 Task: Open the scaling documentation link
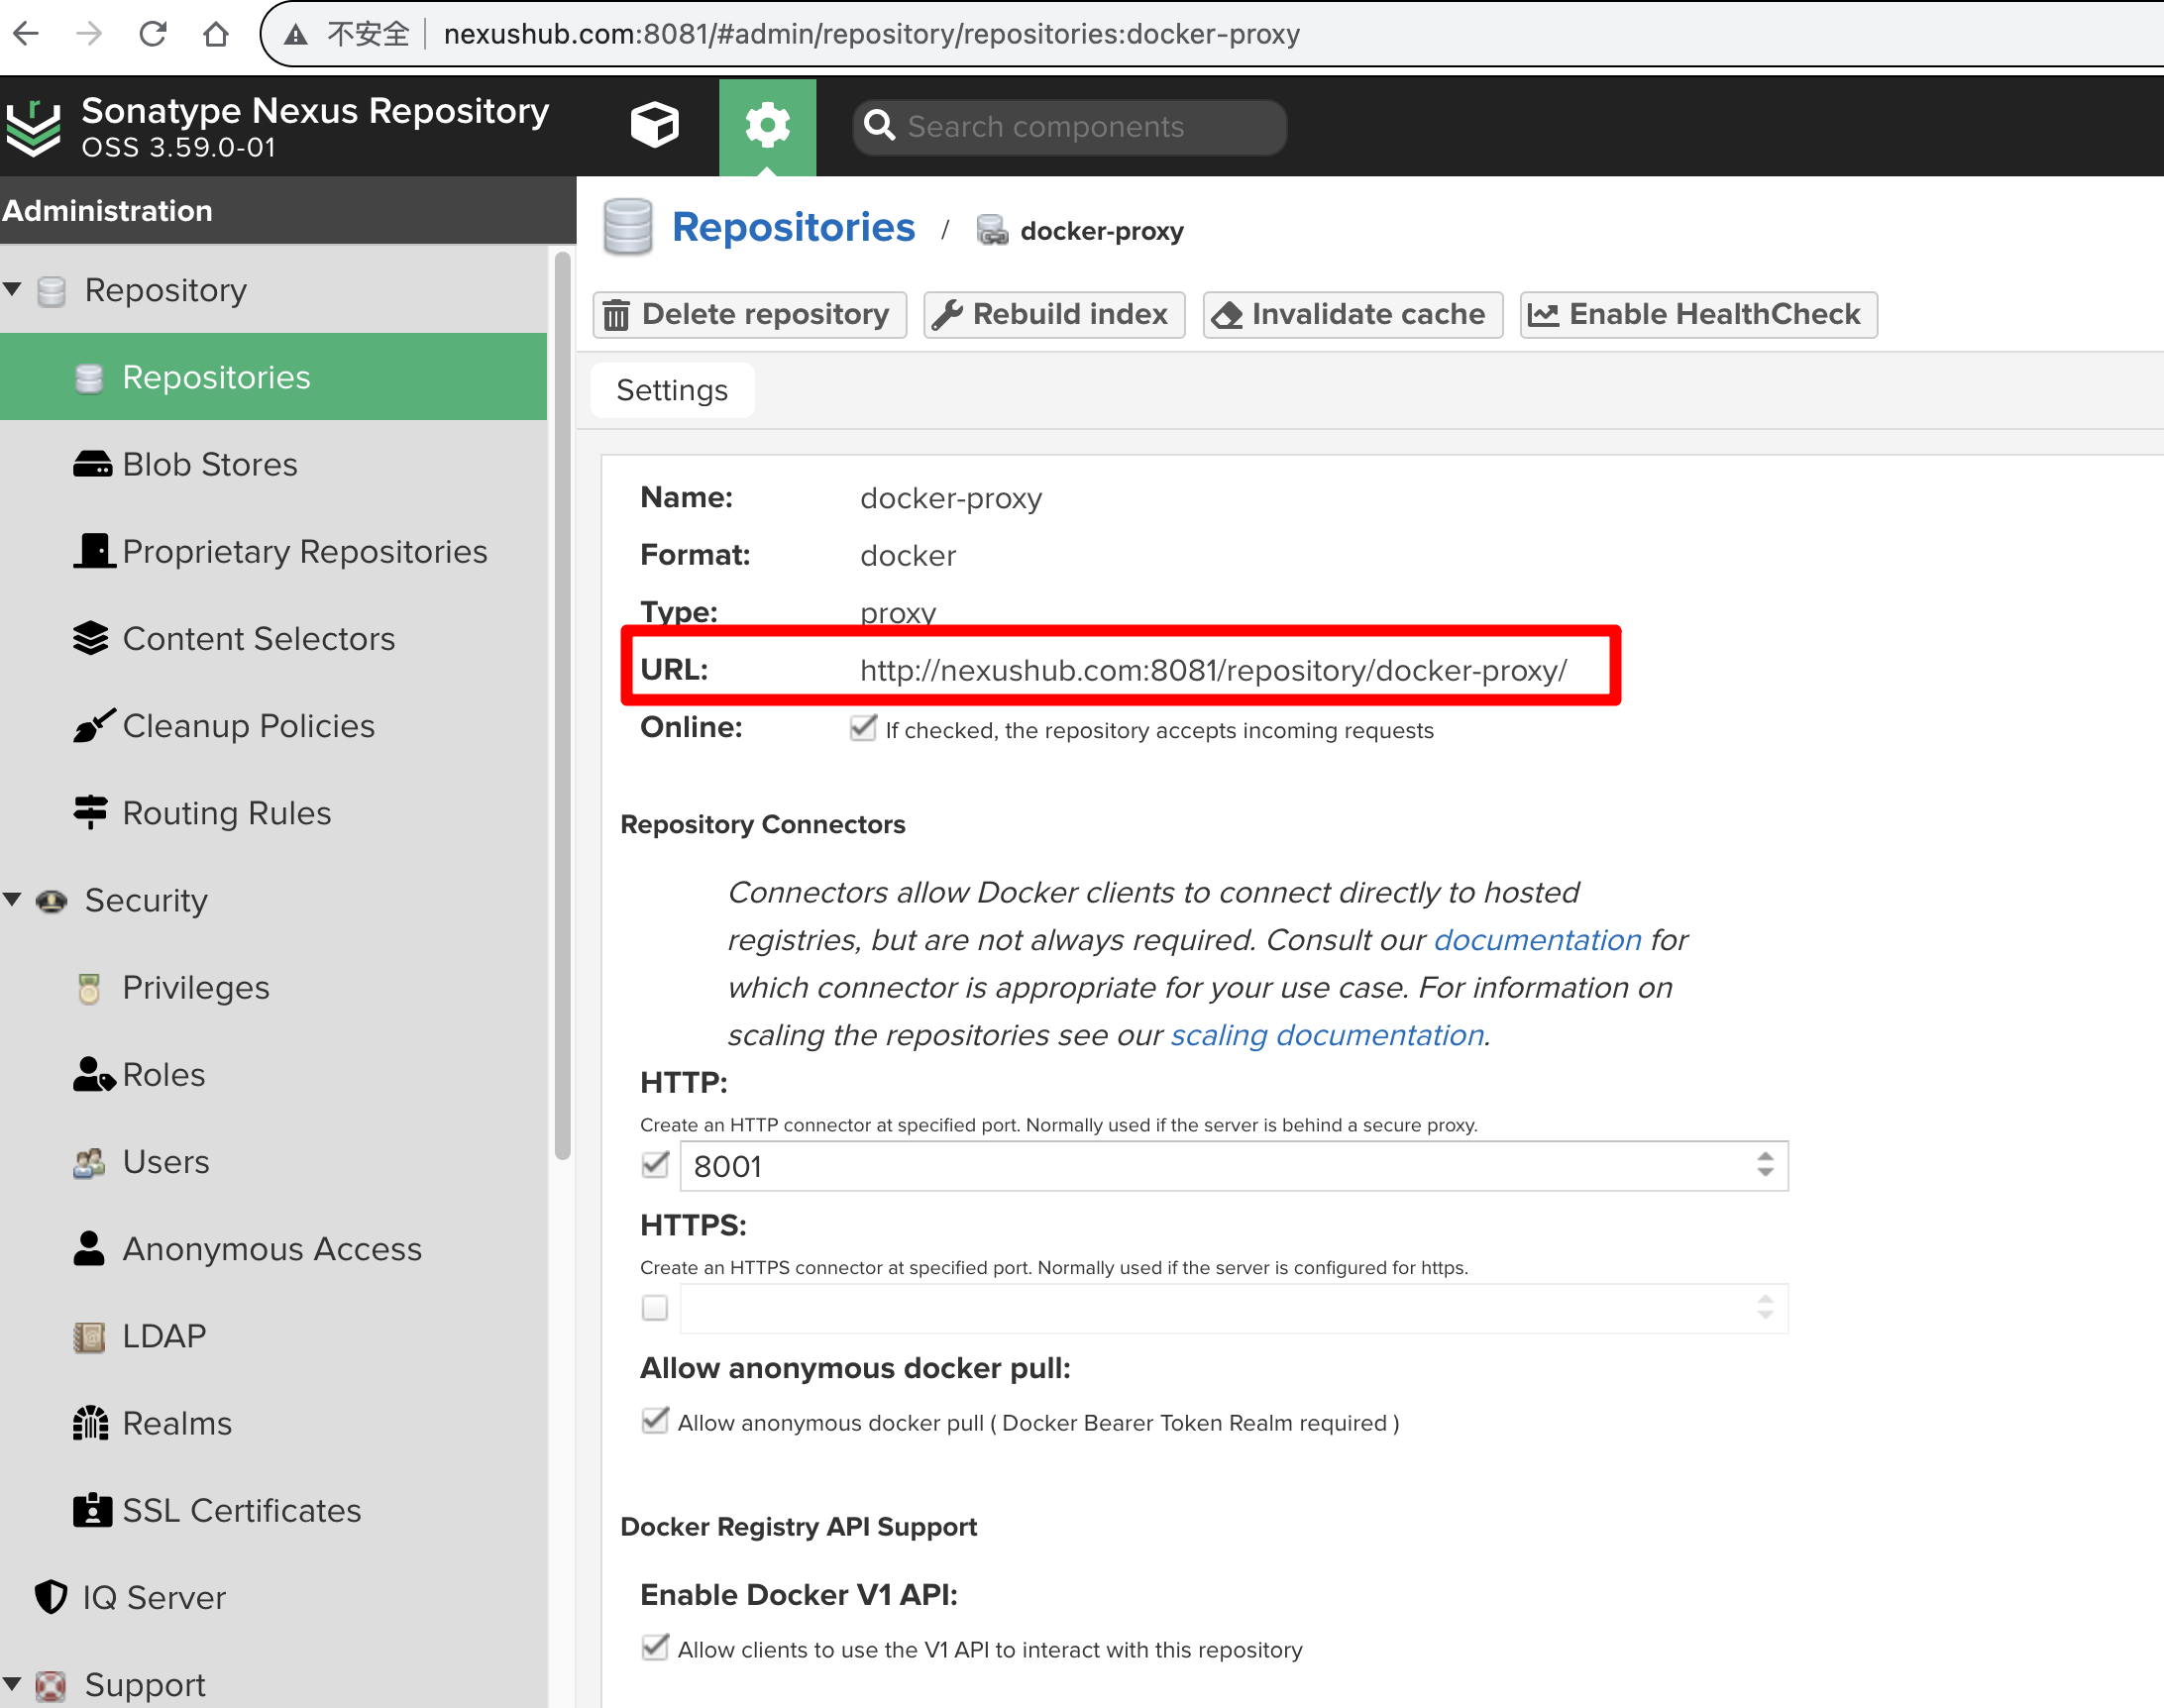tap(1327, 1035)
